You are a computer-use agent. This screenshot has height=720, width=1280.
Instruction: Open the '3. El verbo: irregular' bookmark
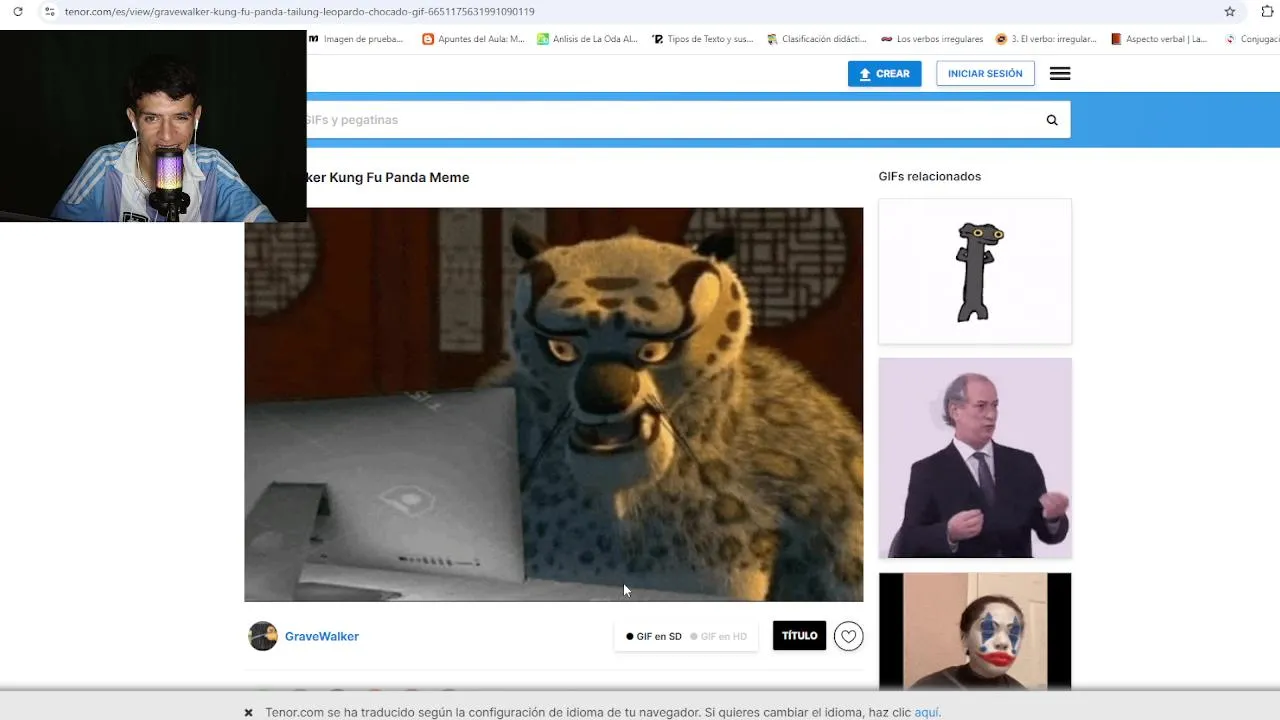1046,39
